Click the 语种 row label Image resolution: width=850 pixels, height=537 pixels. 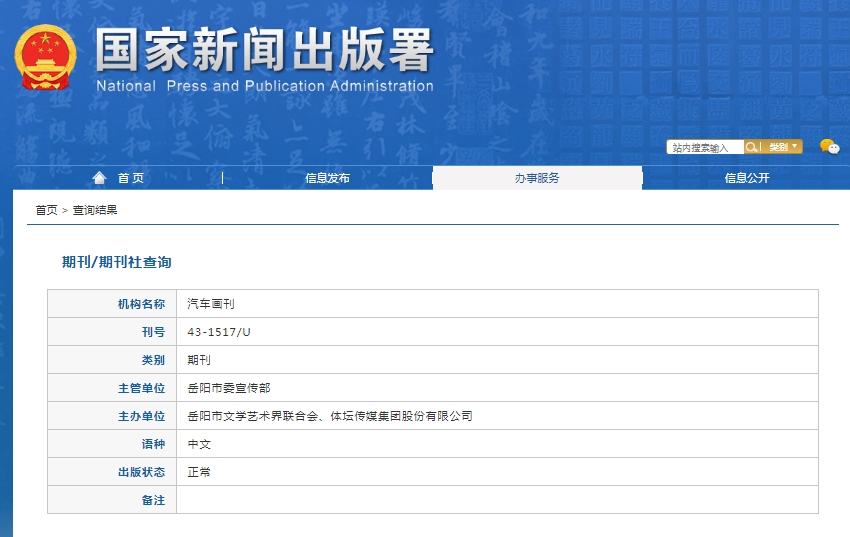coord(153,444)
